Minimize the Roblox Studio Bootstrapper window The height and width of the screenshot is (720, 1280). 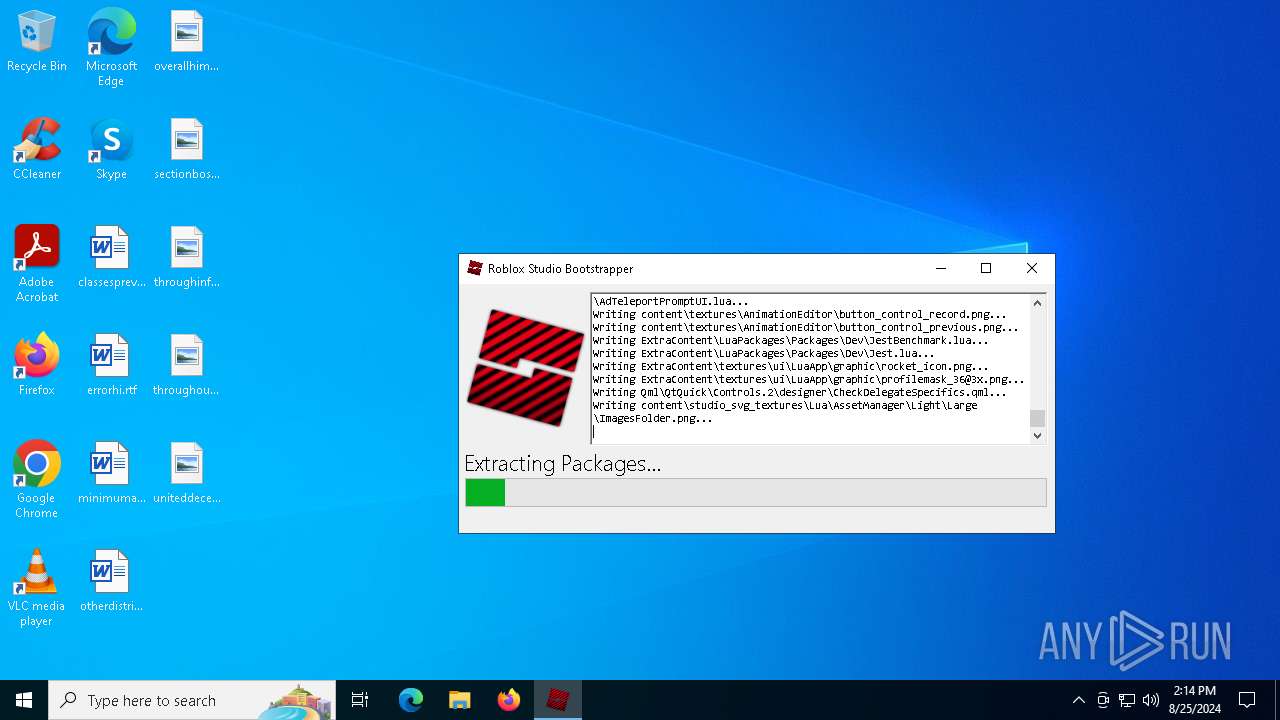pyautogui.click(x=940, y=268)
